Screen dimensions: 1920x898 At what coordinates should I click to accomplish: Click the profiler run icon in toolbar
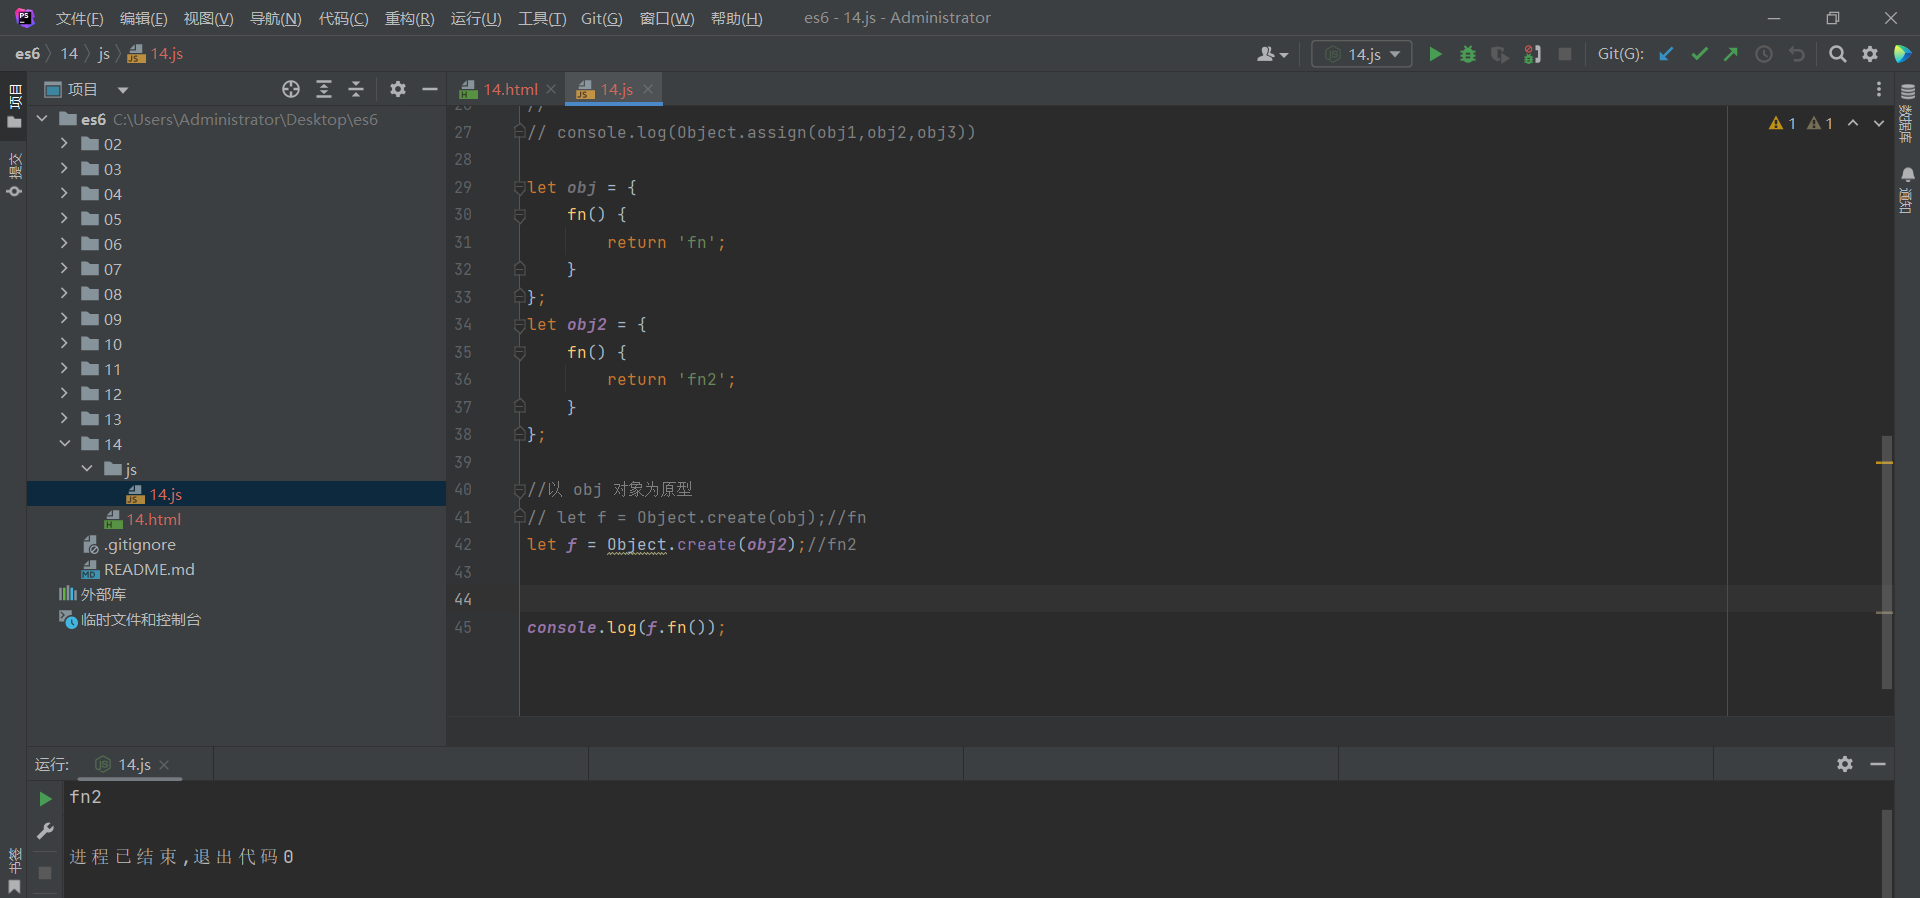tap(1532, 54)
